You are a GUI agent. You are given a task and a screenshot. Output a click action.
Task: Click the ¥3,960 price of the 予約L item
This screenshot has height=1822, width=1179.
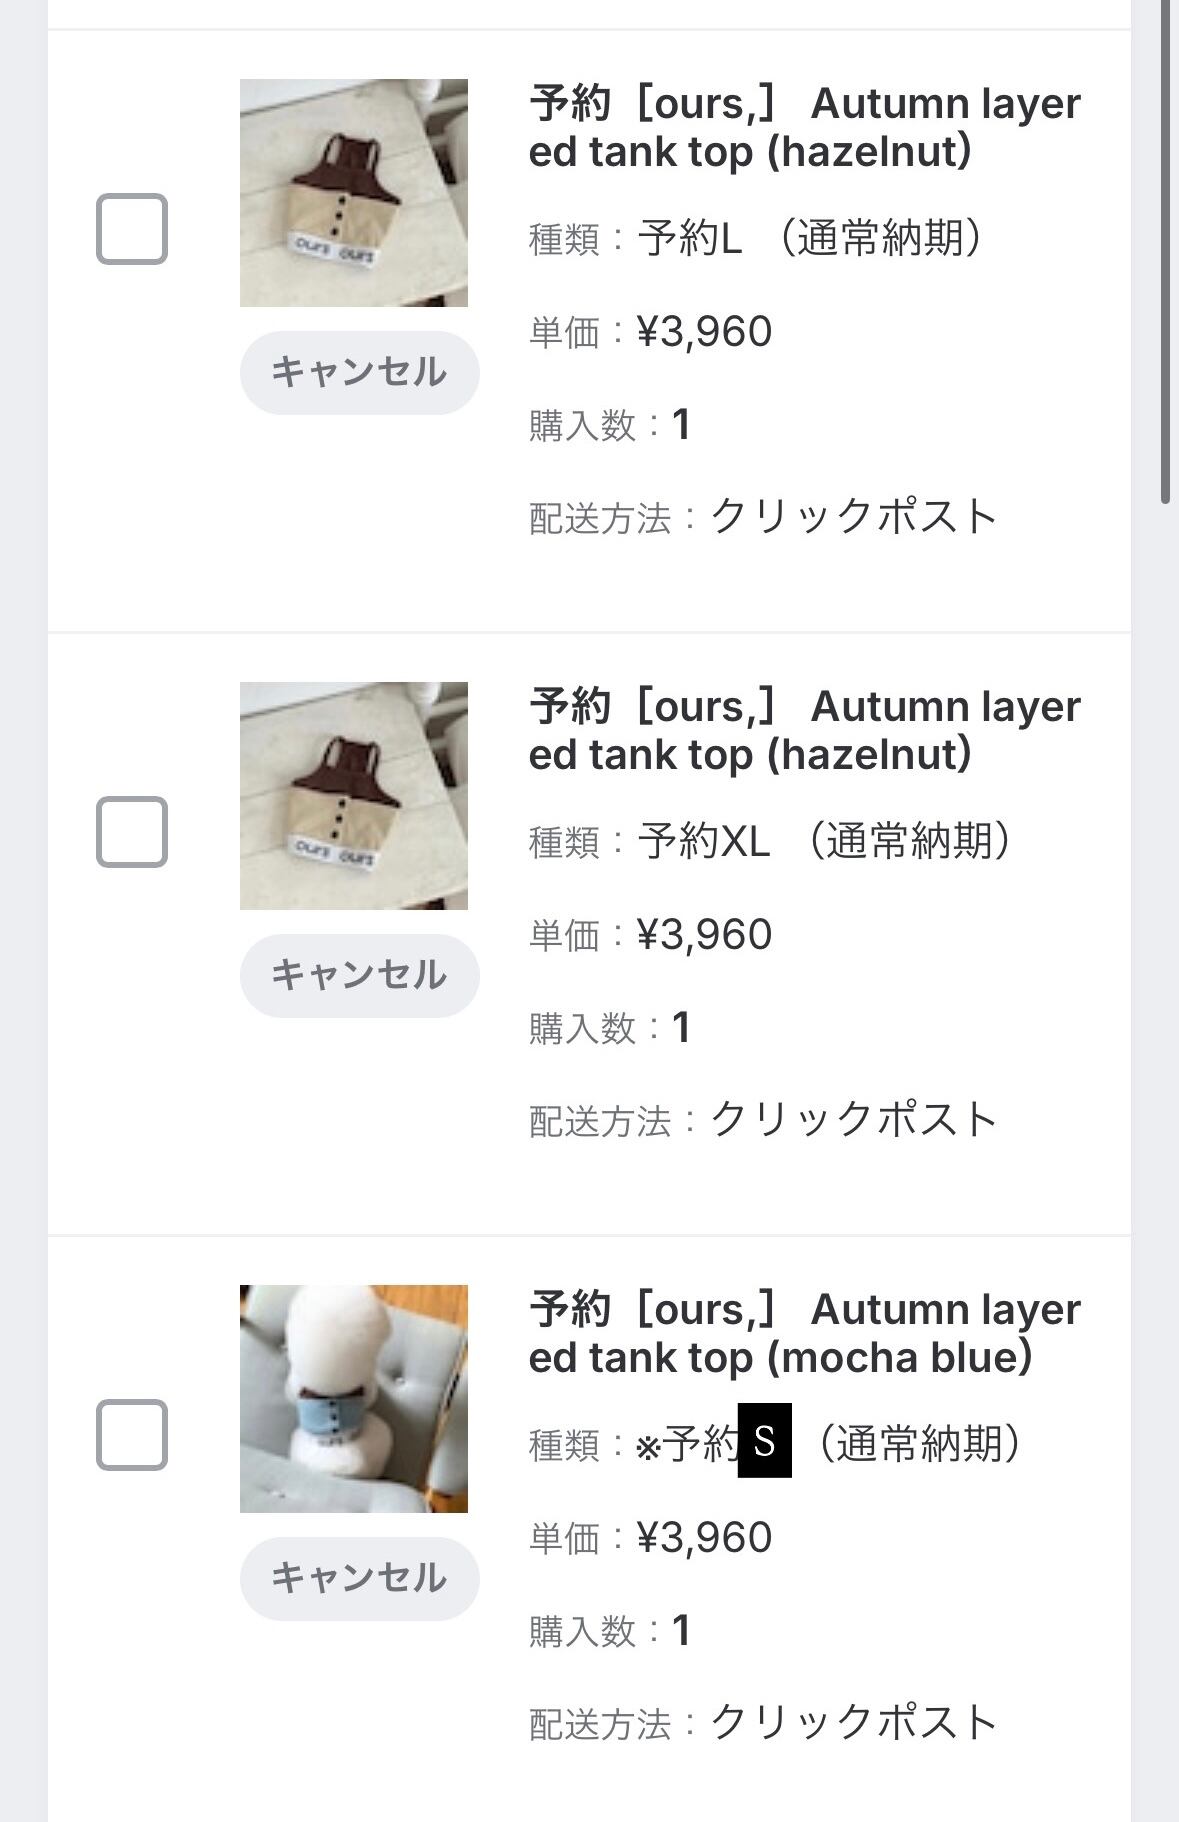coord(704,332)
